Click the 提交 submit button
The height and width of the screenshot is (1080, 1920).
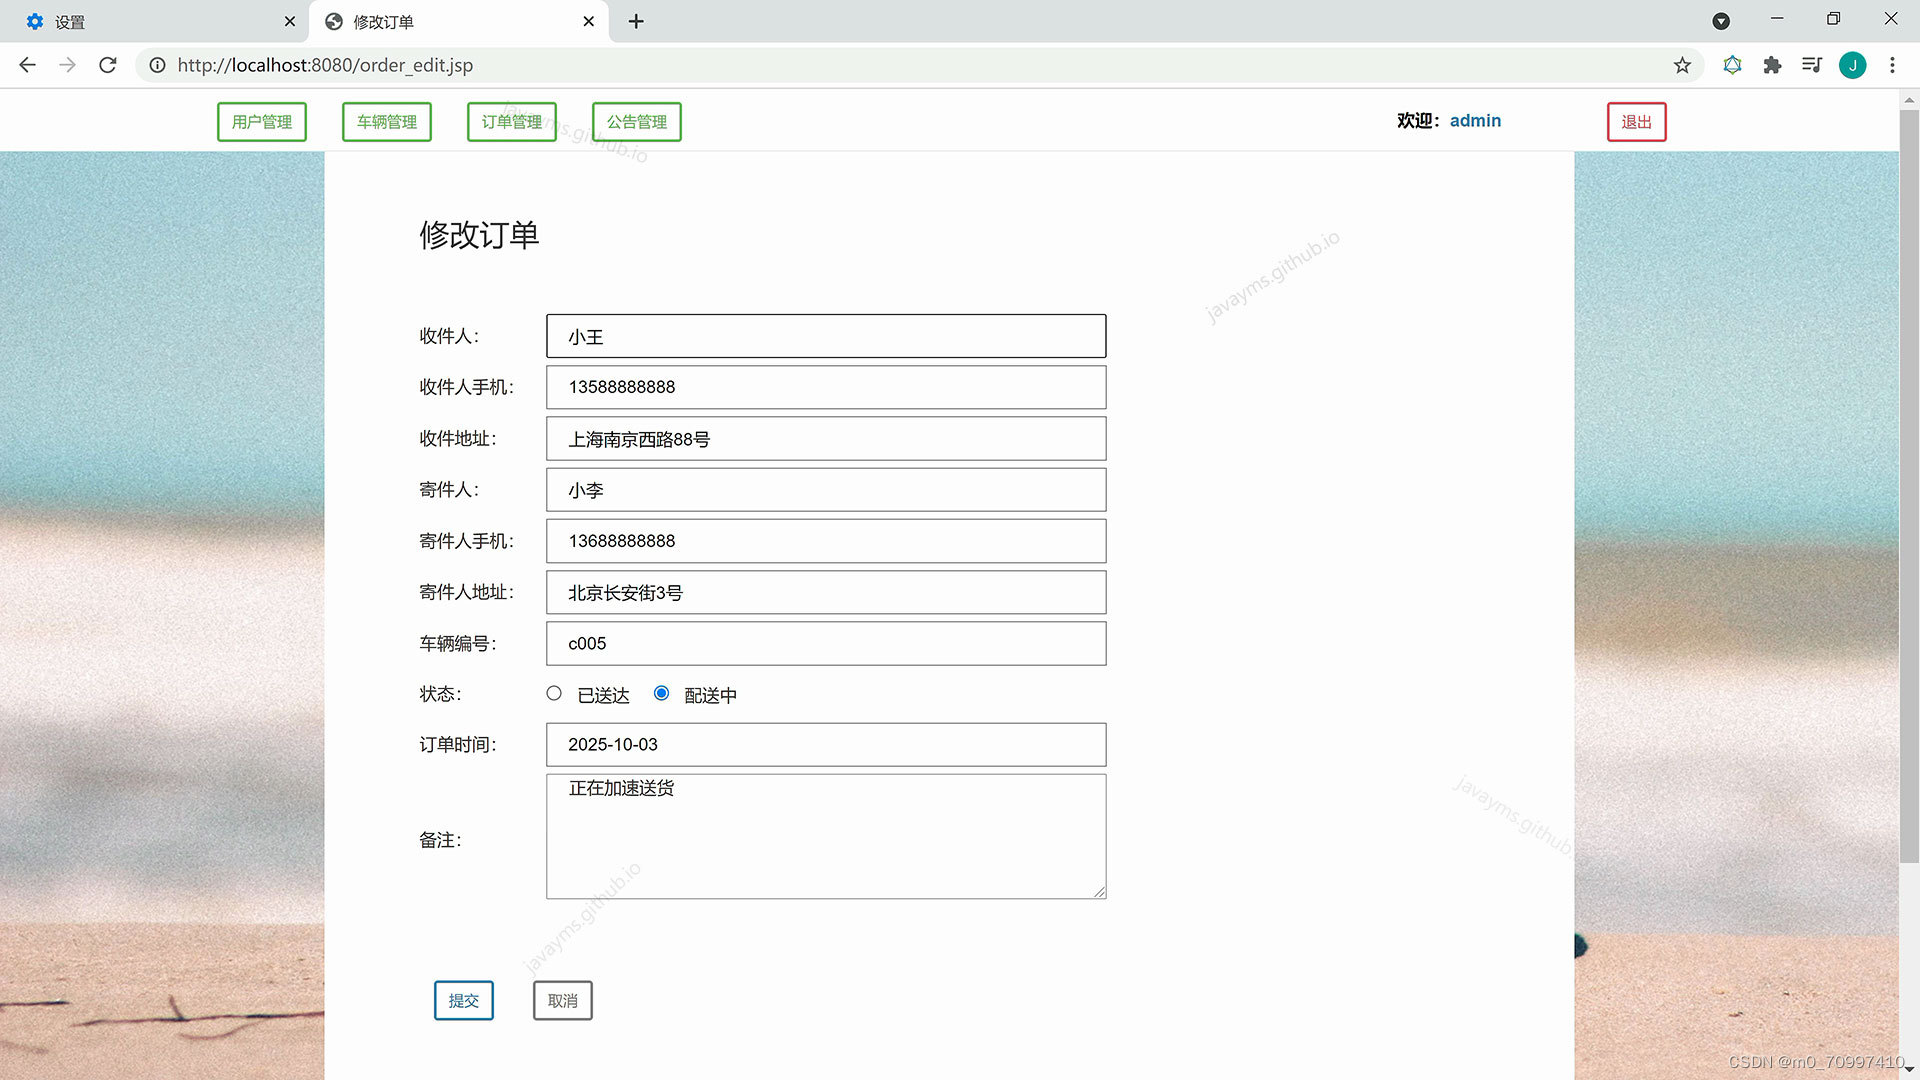point(463,1000)
